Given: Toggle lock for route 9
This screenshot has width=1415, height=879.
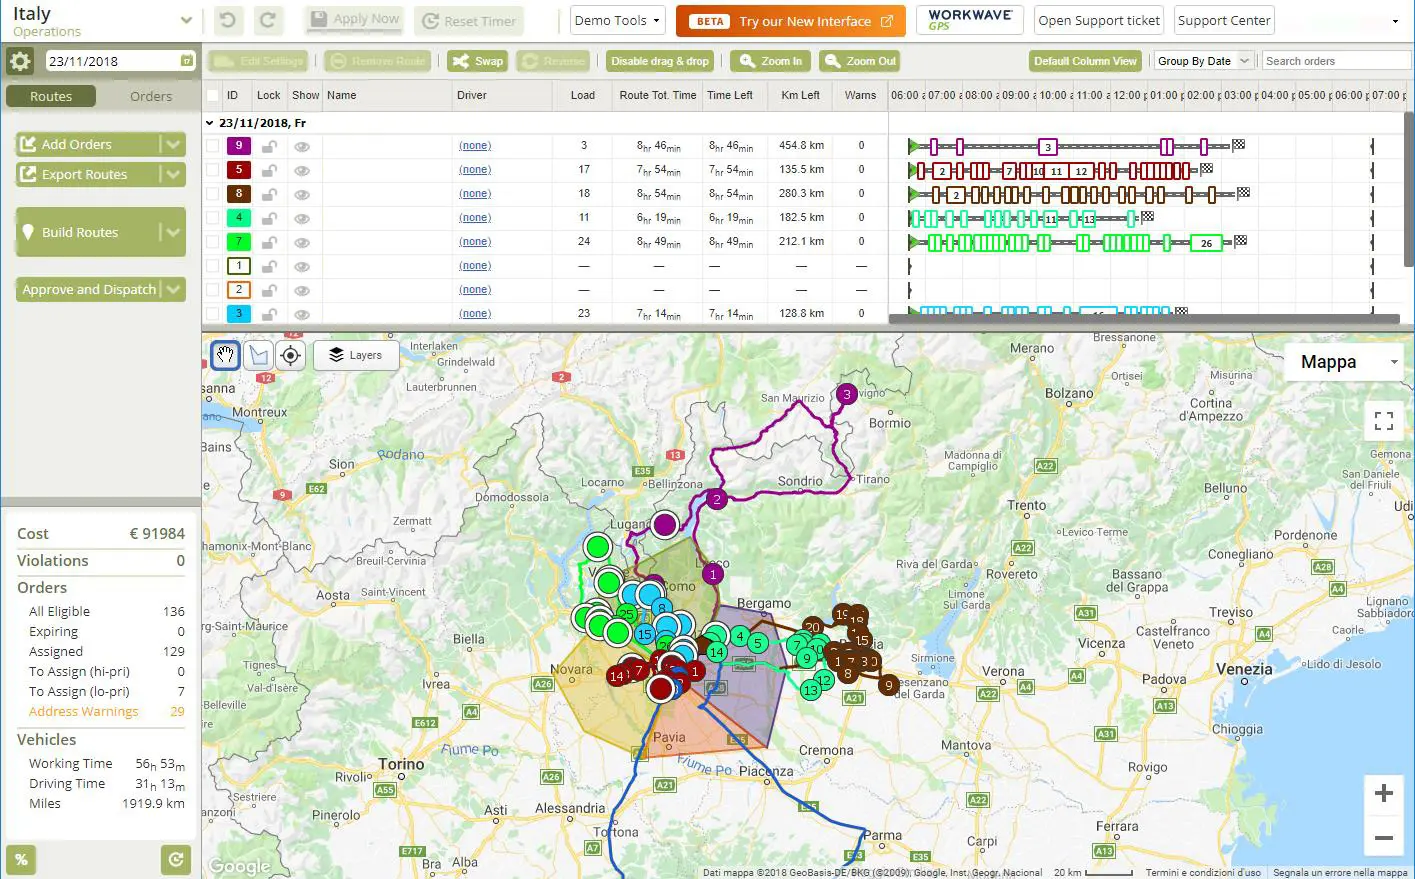Looking at the screenshot, I should (x=269, y=146).
